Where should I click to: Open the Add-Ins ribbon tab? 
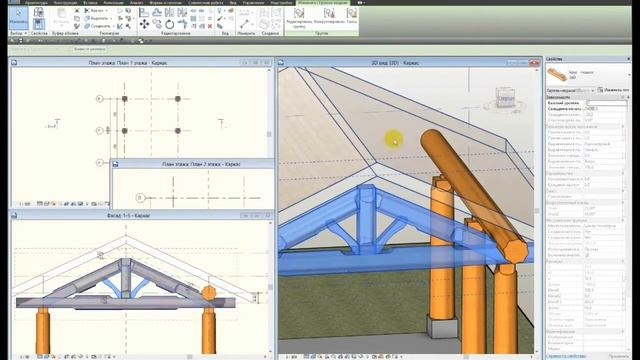click(281, 3)
